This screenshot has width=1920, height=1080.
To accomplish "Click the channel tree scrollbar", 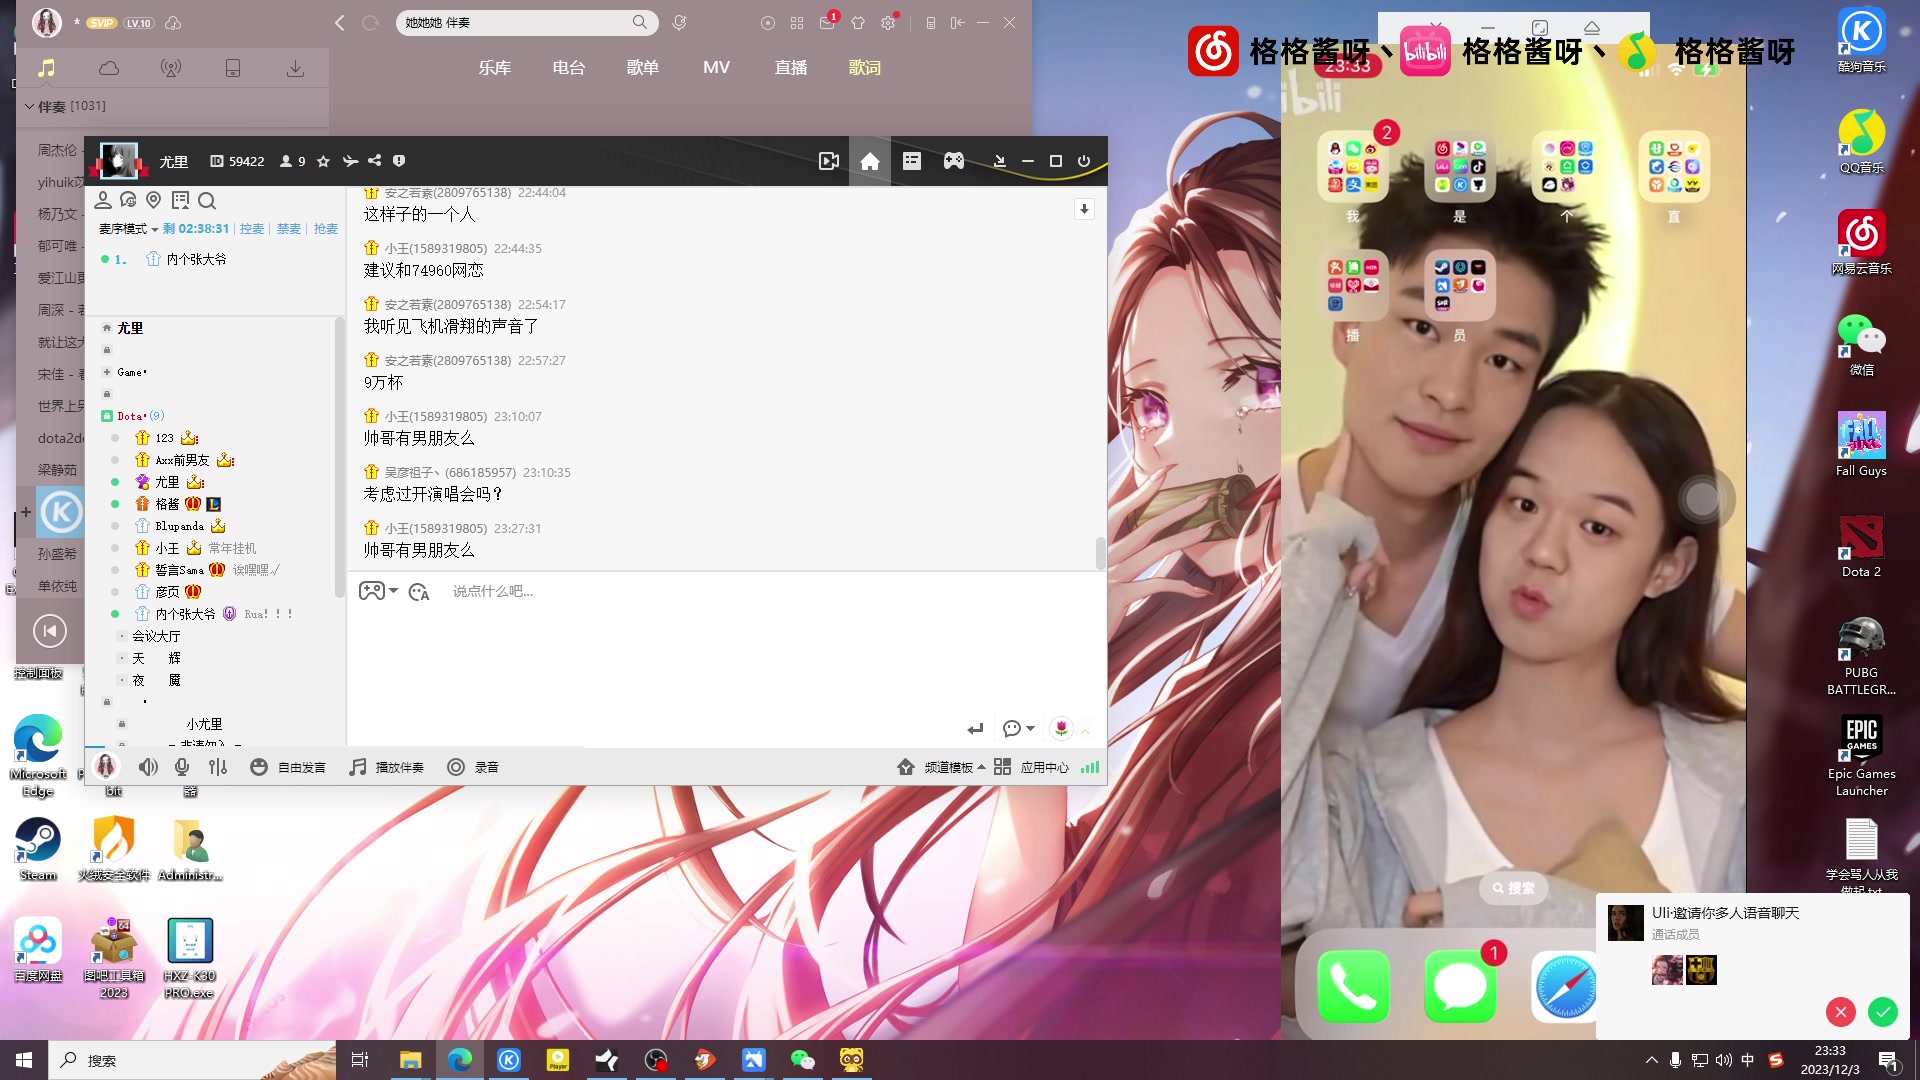I will (339, 456).
